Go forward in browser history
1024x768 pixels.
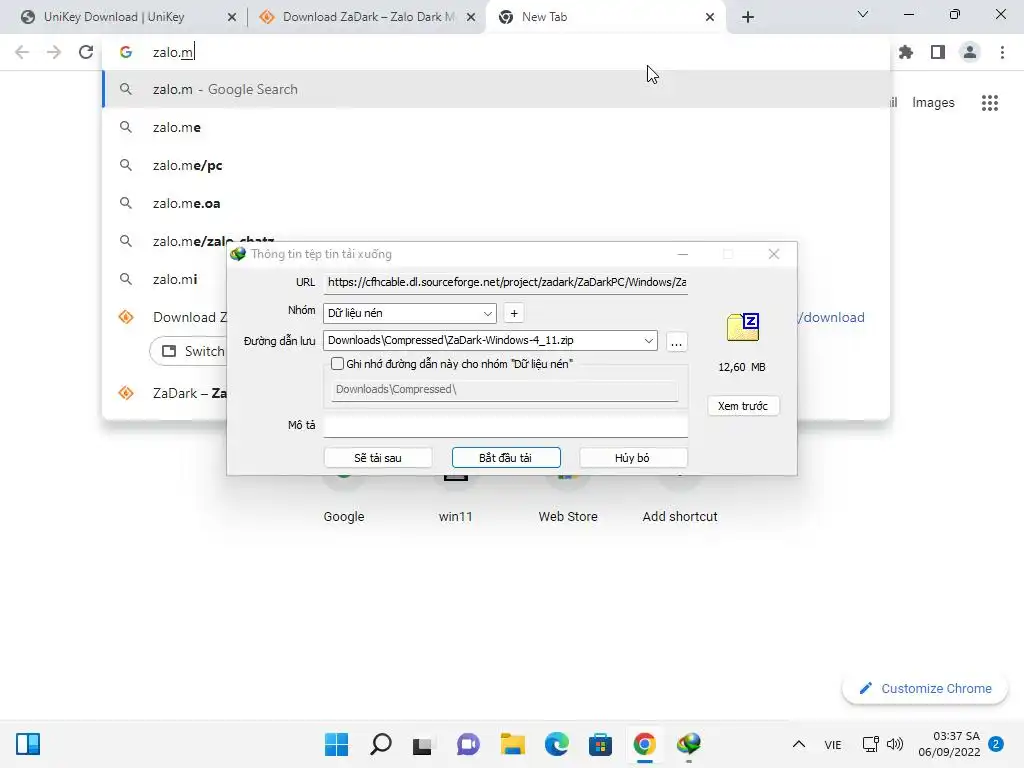54,52
